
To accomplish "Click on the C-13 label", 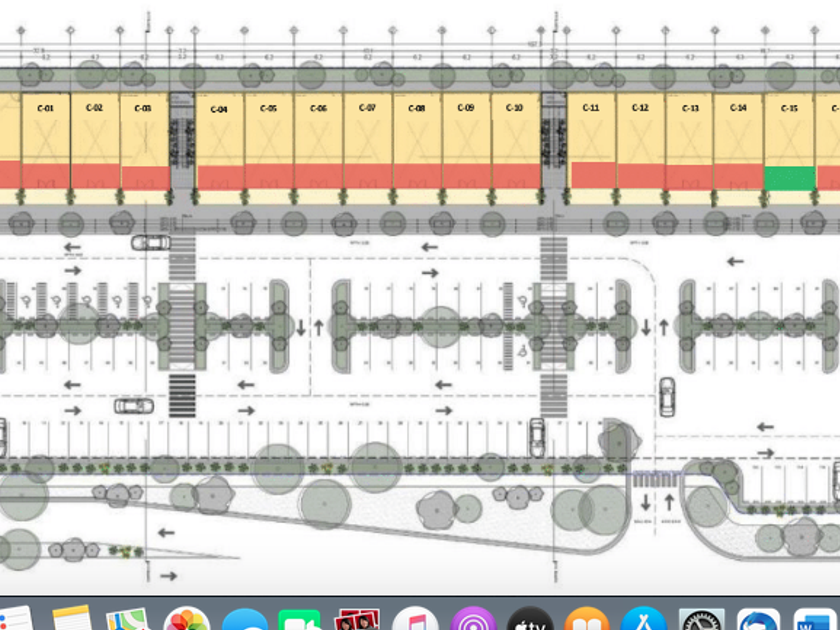I will [691, 108].
